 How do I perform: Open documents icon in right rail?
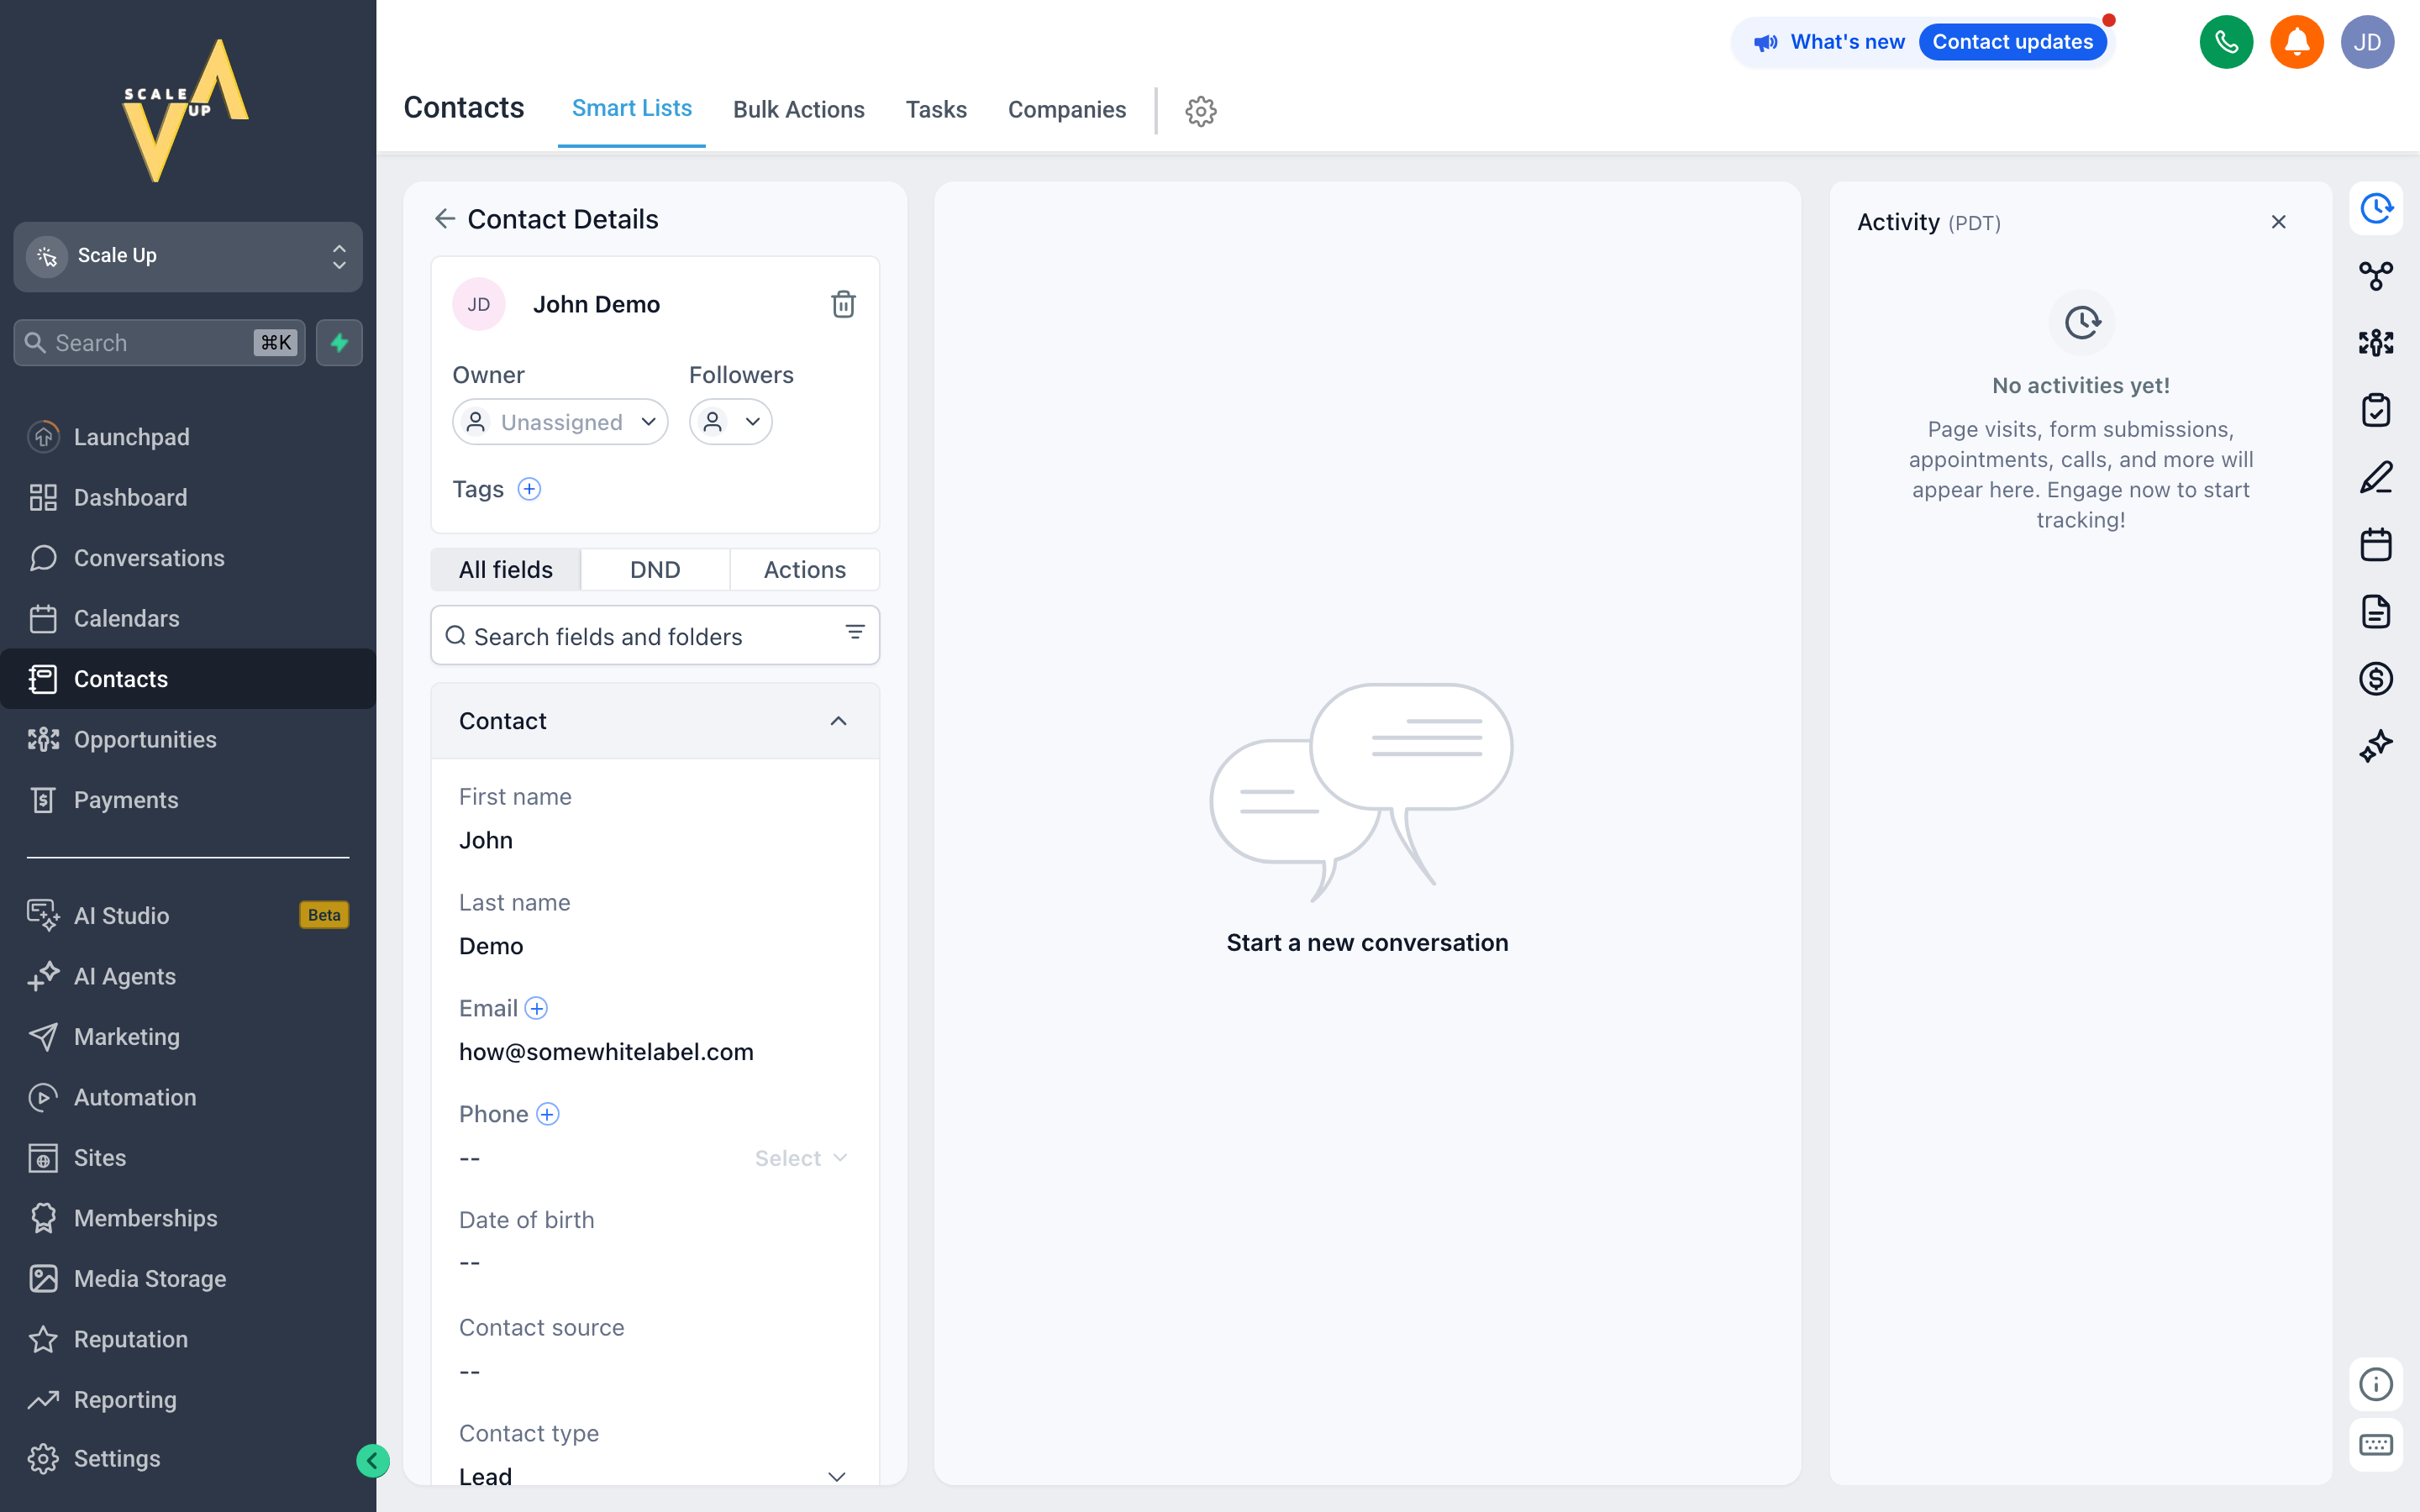2376,611
